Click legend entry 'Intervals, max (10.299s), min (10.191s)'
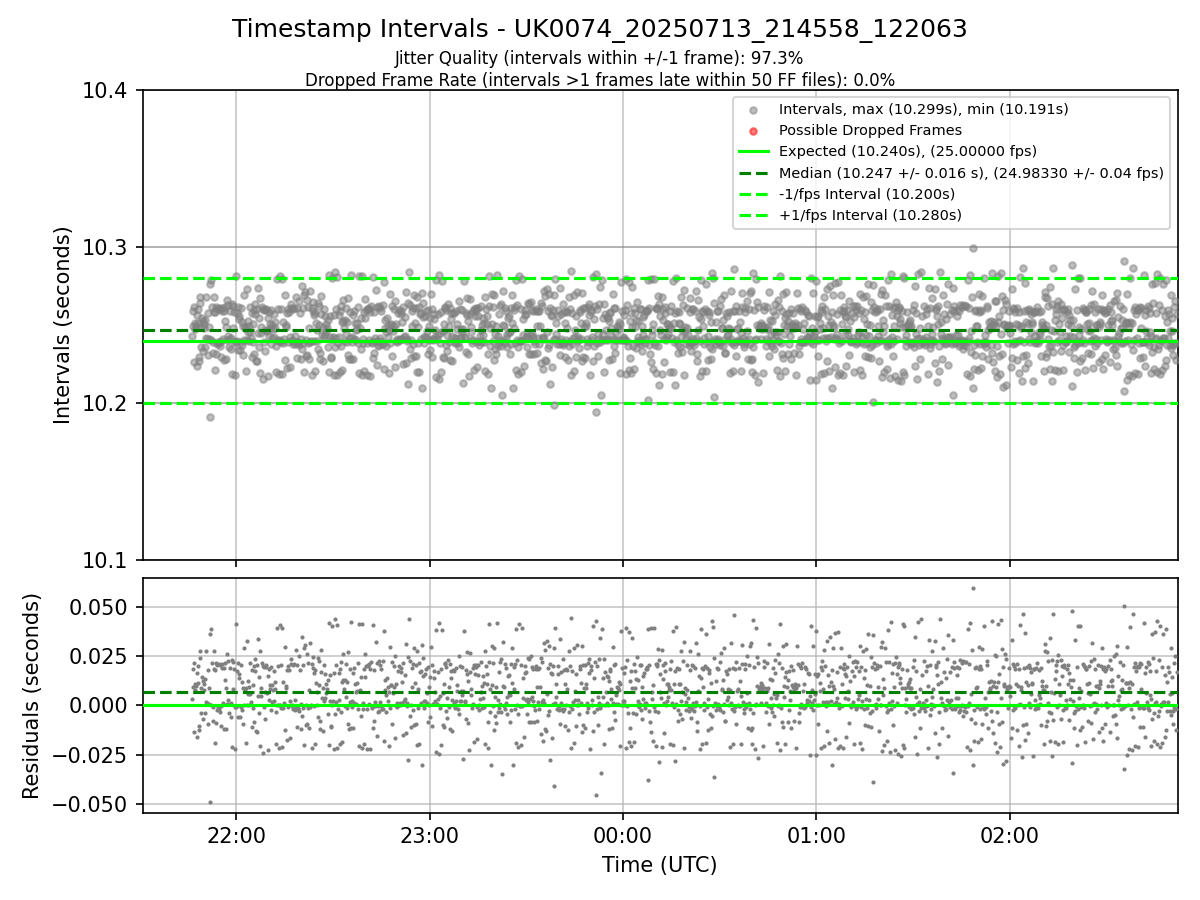This screenshot has width=1200, height=900. point(924,109)
